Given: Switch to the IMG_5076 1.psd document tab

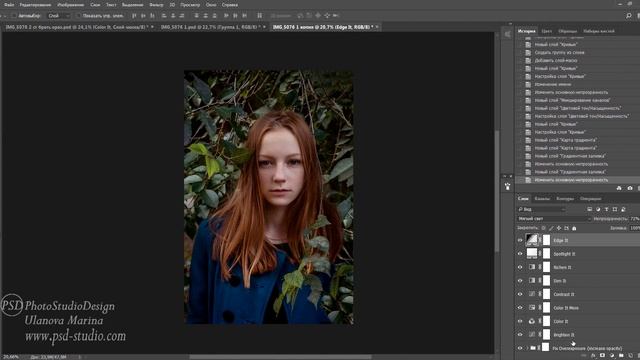Looking at the screenshot, I should coord(210,27).
